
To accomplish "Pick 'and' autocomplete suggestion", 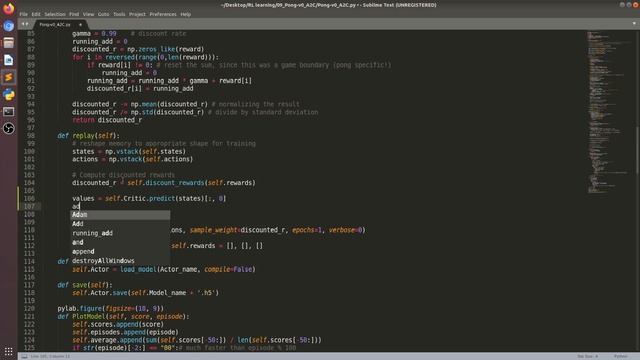I will pos(120,242).
